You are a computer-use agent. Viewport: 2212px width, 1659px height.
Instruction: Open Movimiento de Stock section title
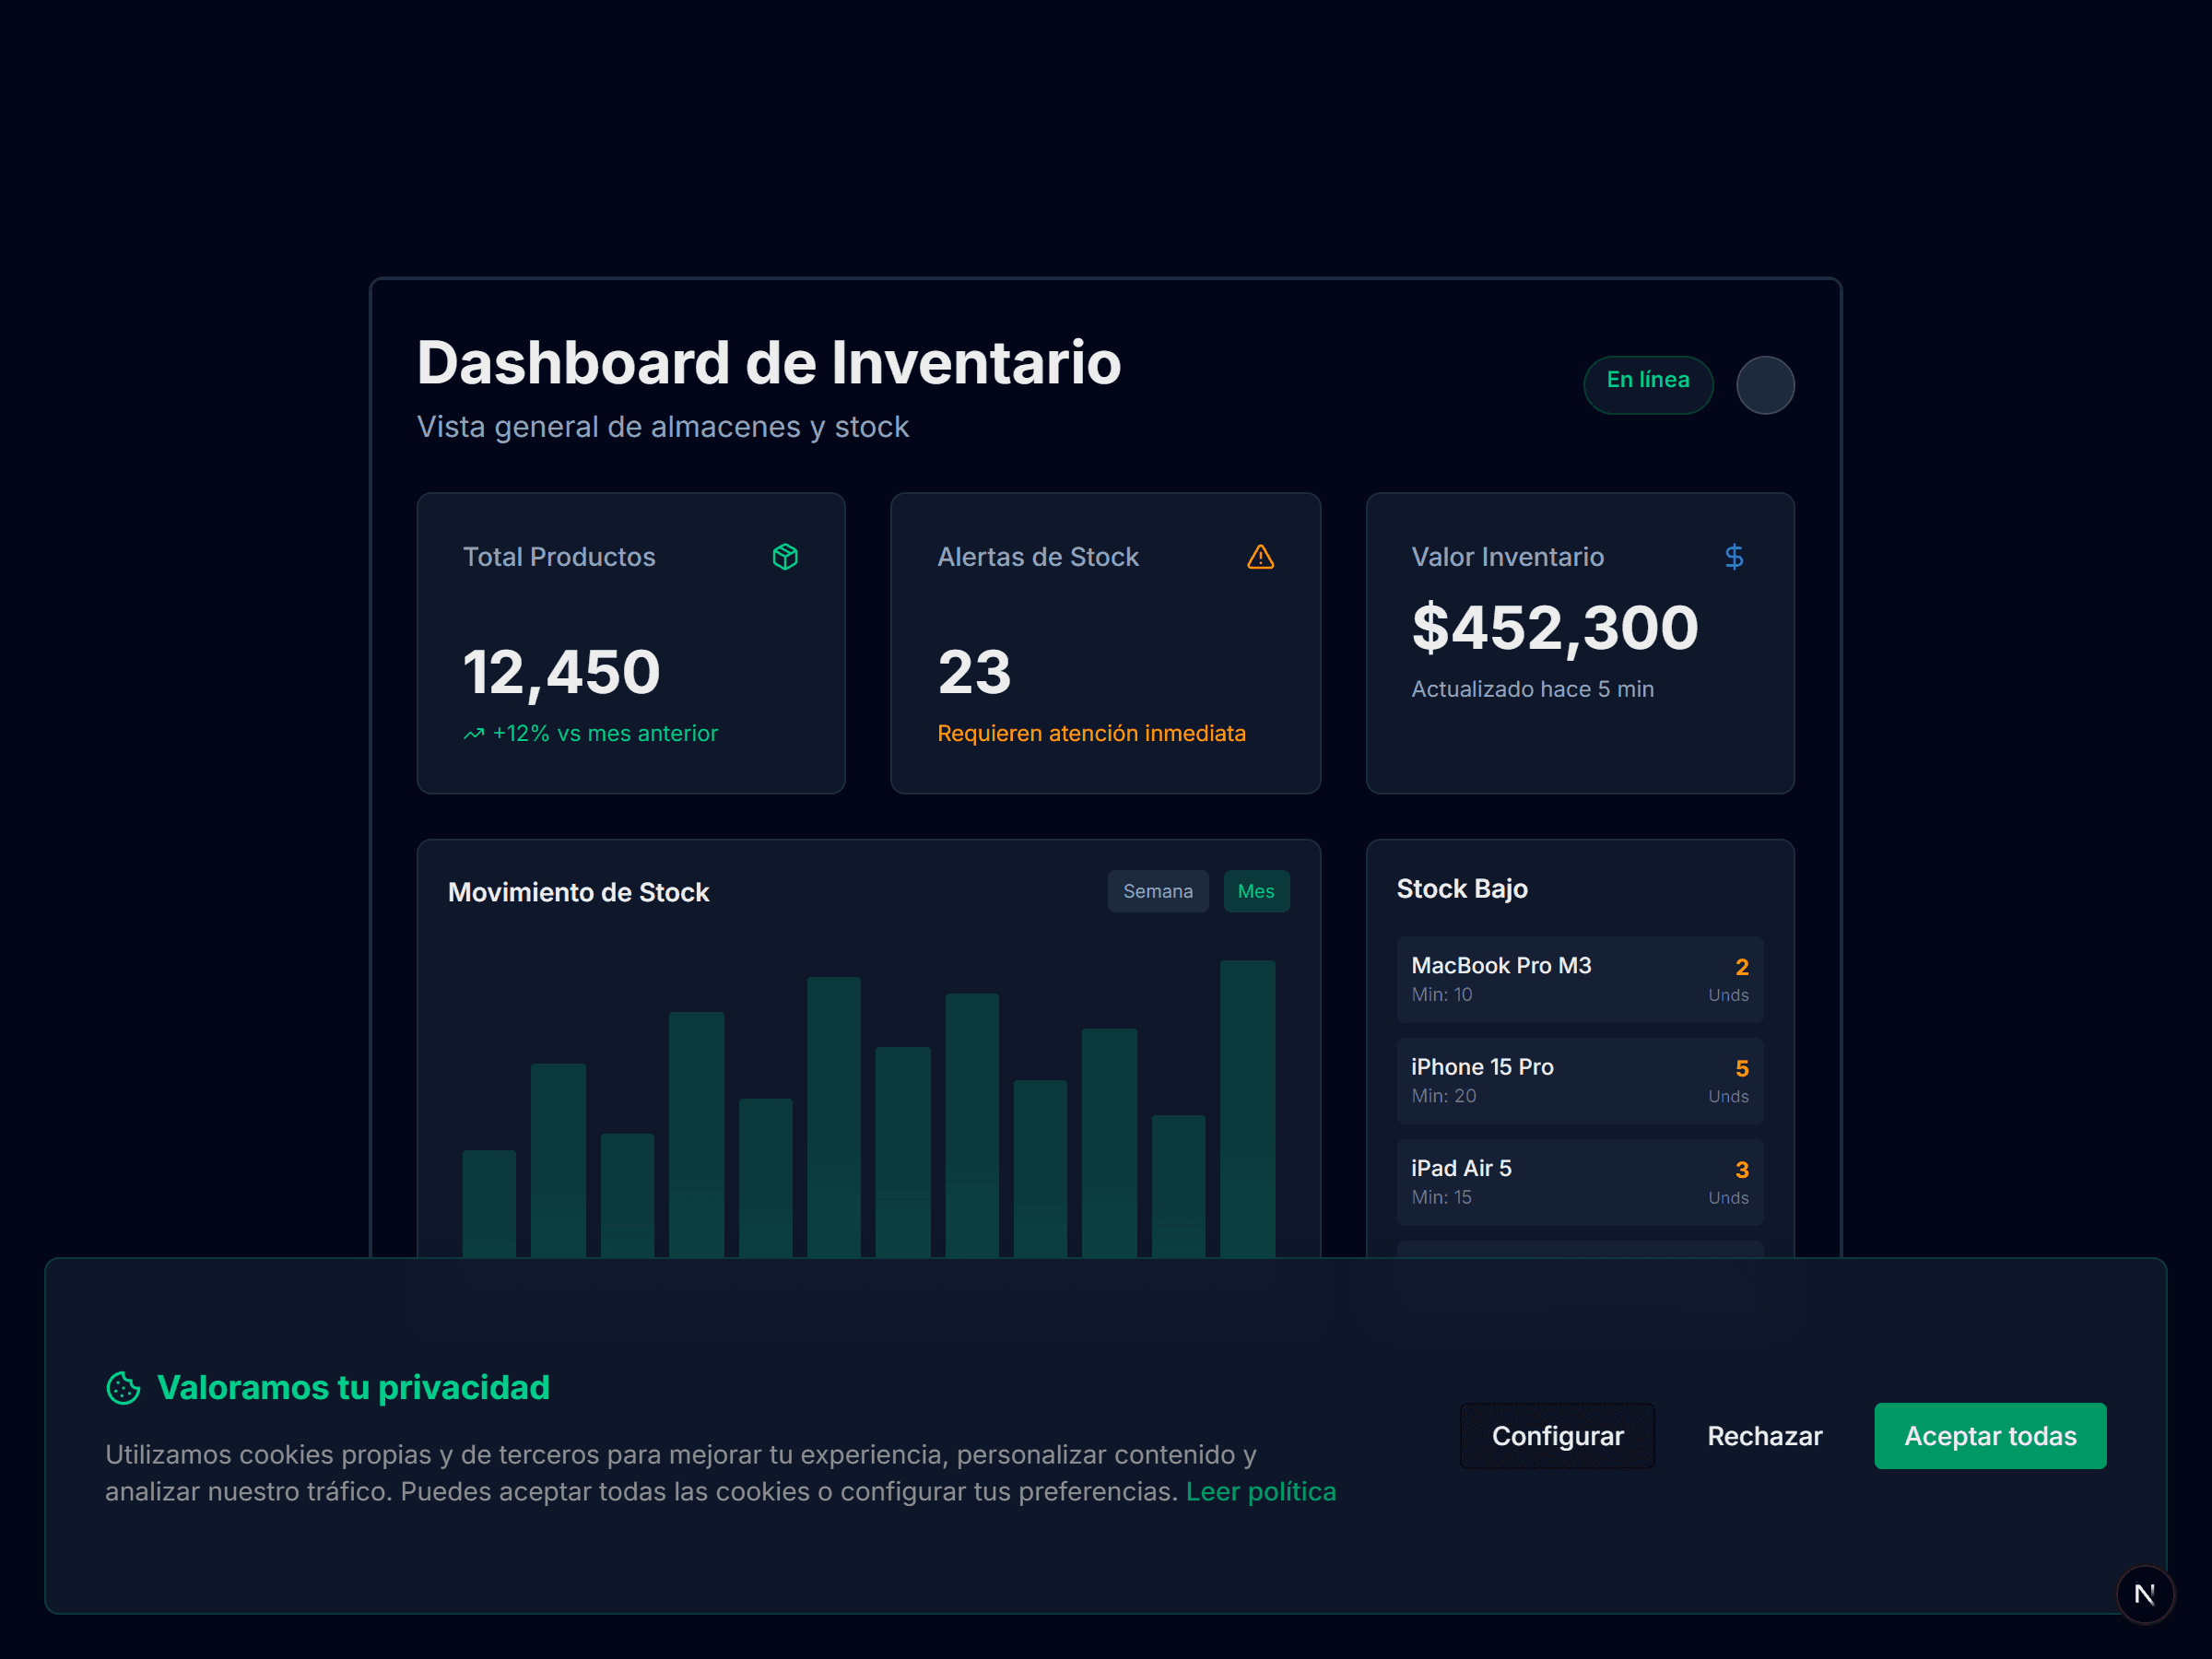tap(579, 892)
